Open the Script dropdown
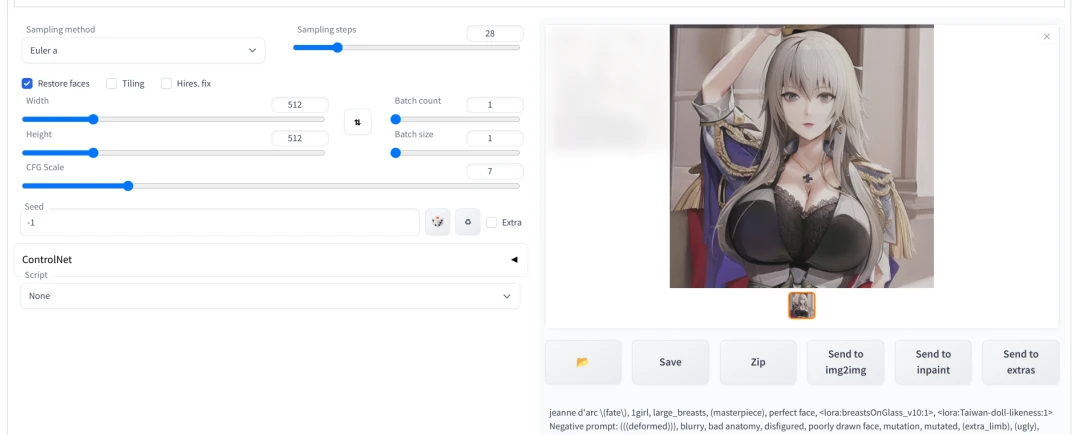1080x435 pixels. [x=270, y=296]
